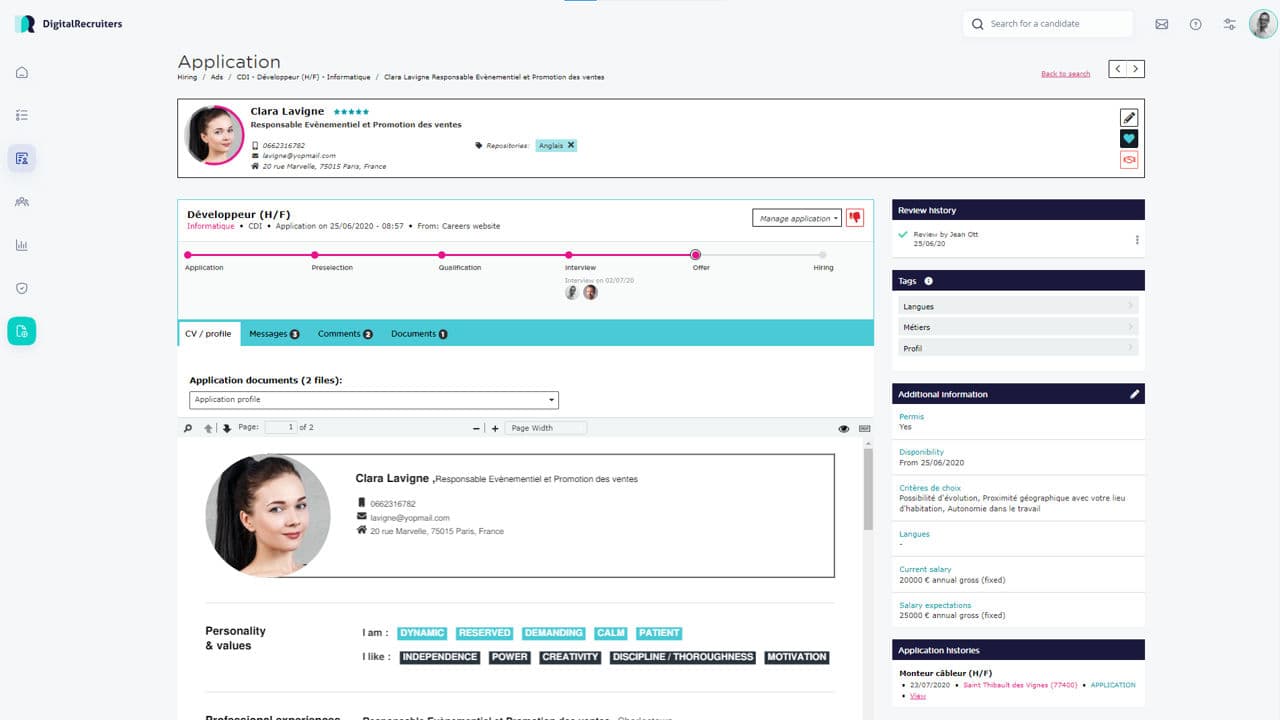Screen dimensions: 1280x720
Task: Open the Manage application dropdown
Action: coord(797,218)
